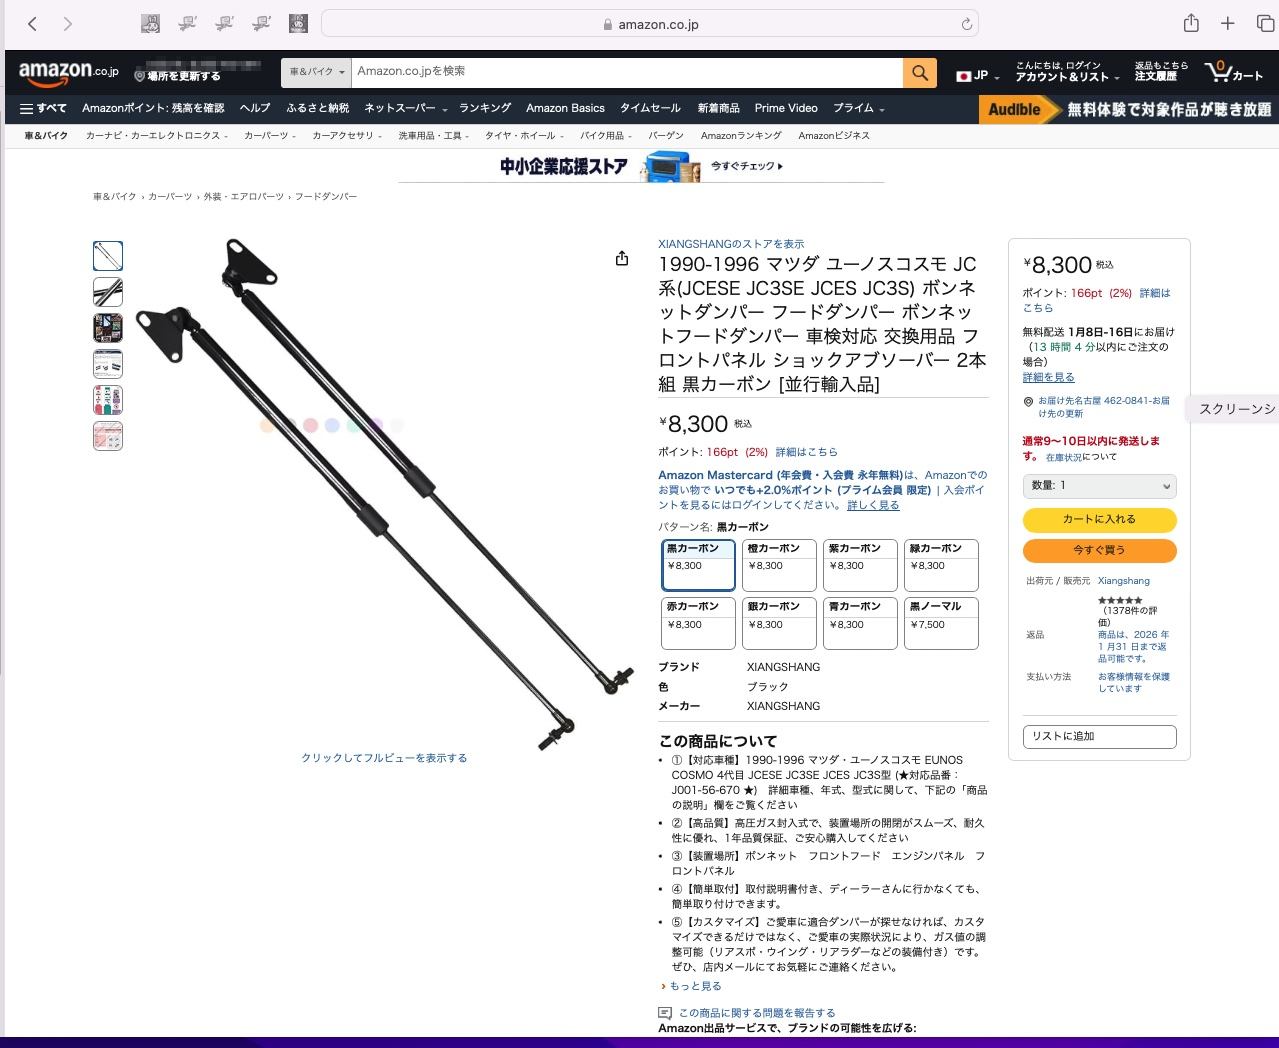1279x1048 pixels.
Task: Open the shopping cart icon
Action: click(x=1233, y=72)
